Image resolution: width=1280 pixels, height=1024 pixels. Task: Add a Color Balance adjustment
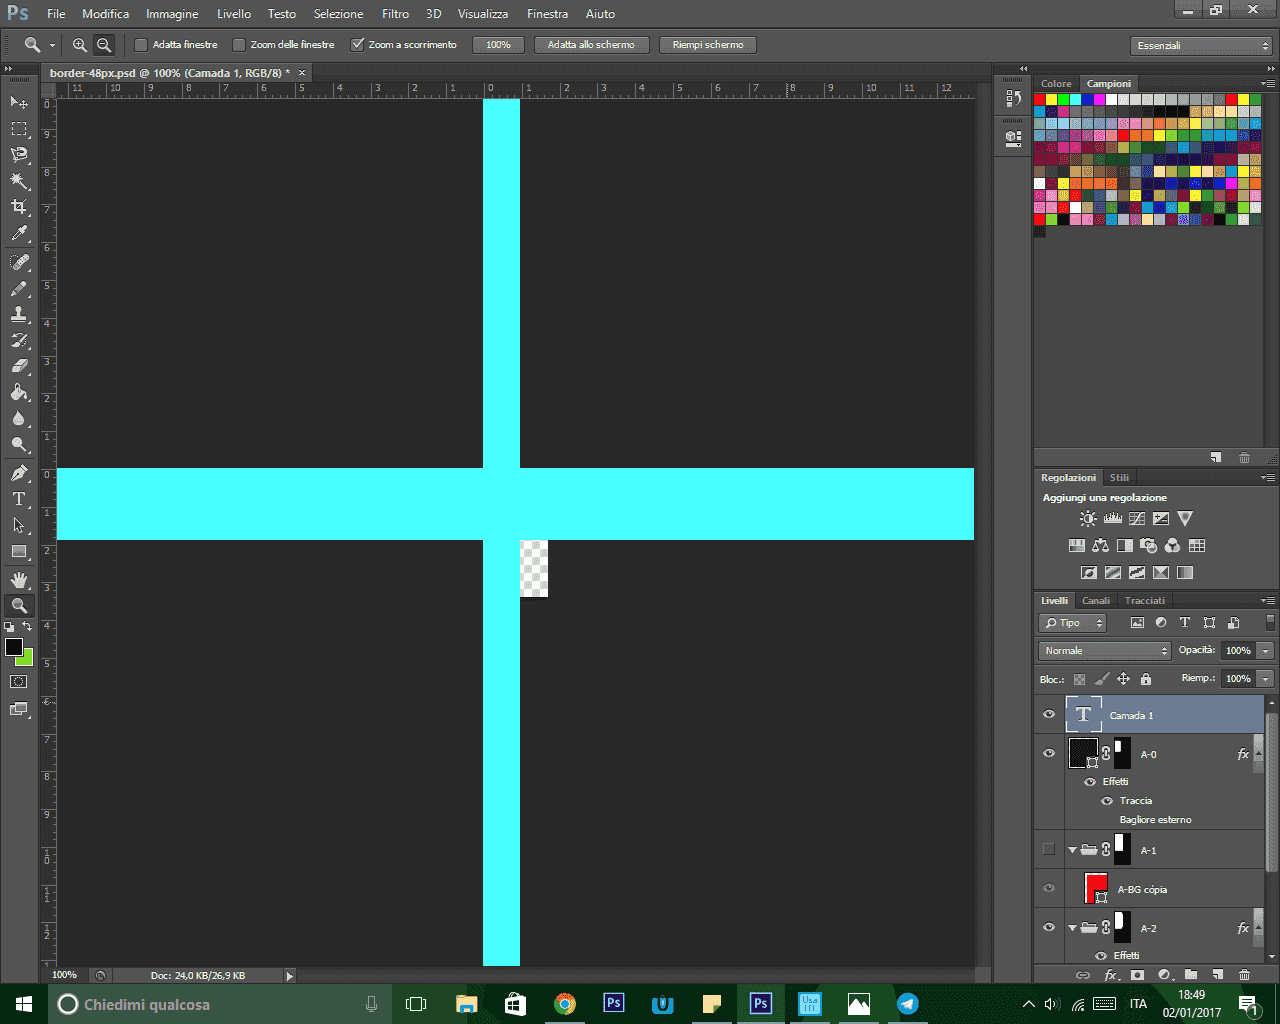(x=1101, y=545)
